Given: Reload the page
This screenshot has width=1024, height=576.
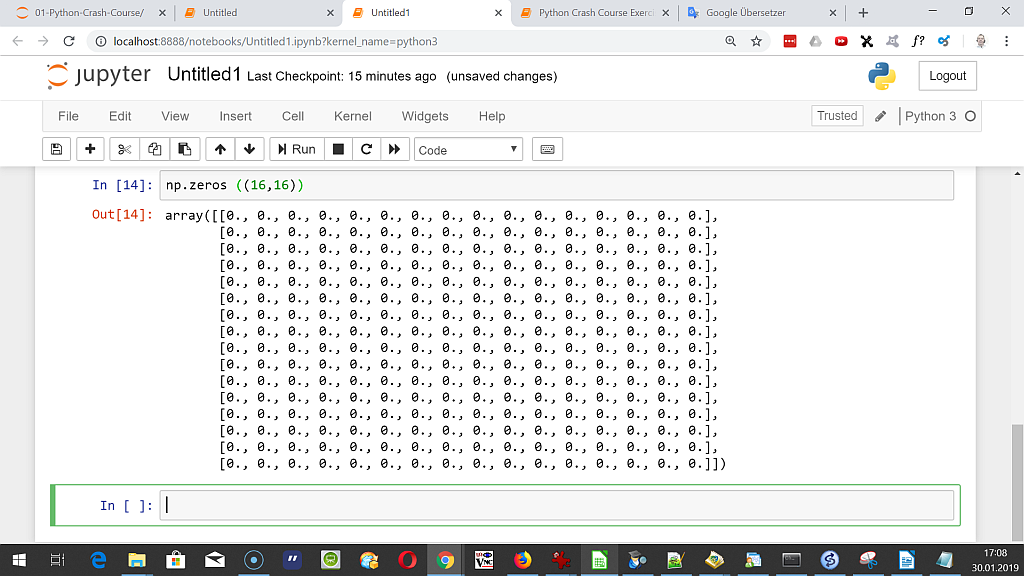Looking at the screenshot, I should coord(69,41).
